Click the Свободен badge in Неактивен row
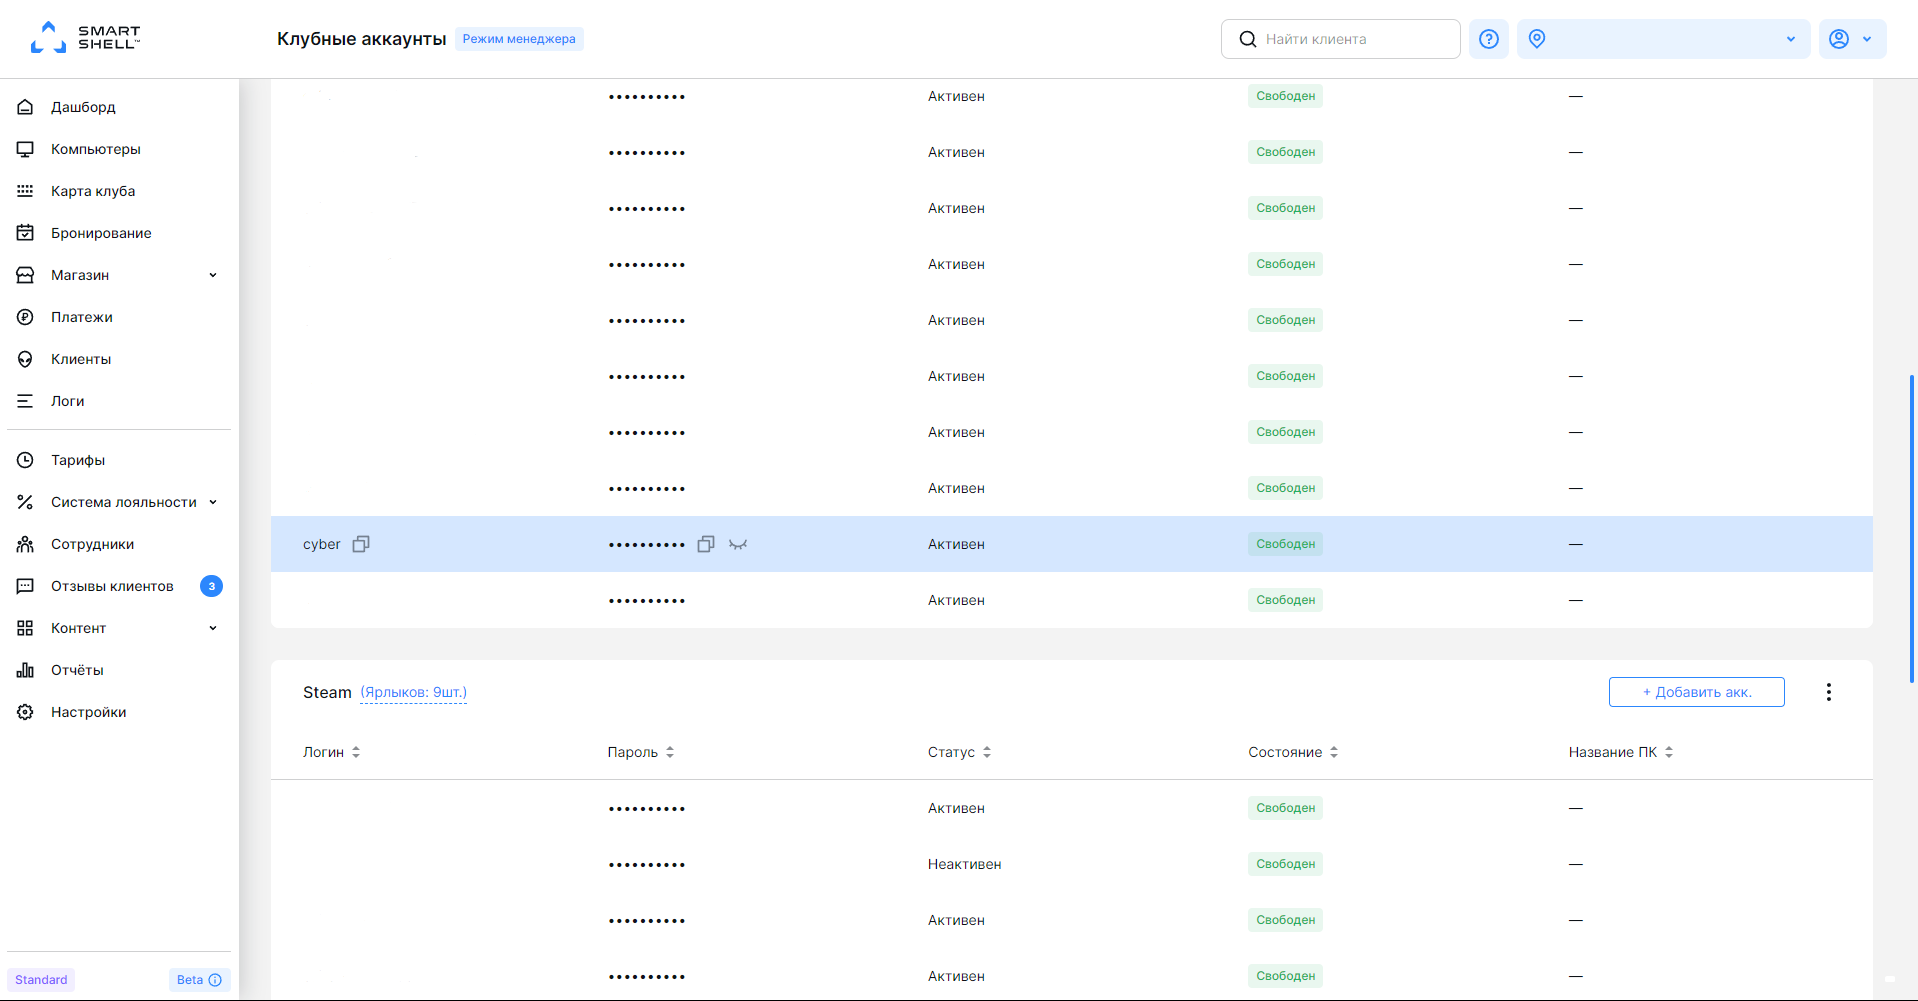Viewport: 1918px width, 1001px height. click(x=1285, y=864)
